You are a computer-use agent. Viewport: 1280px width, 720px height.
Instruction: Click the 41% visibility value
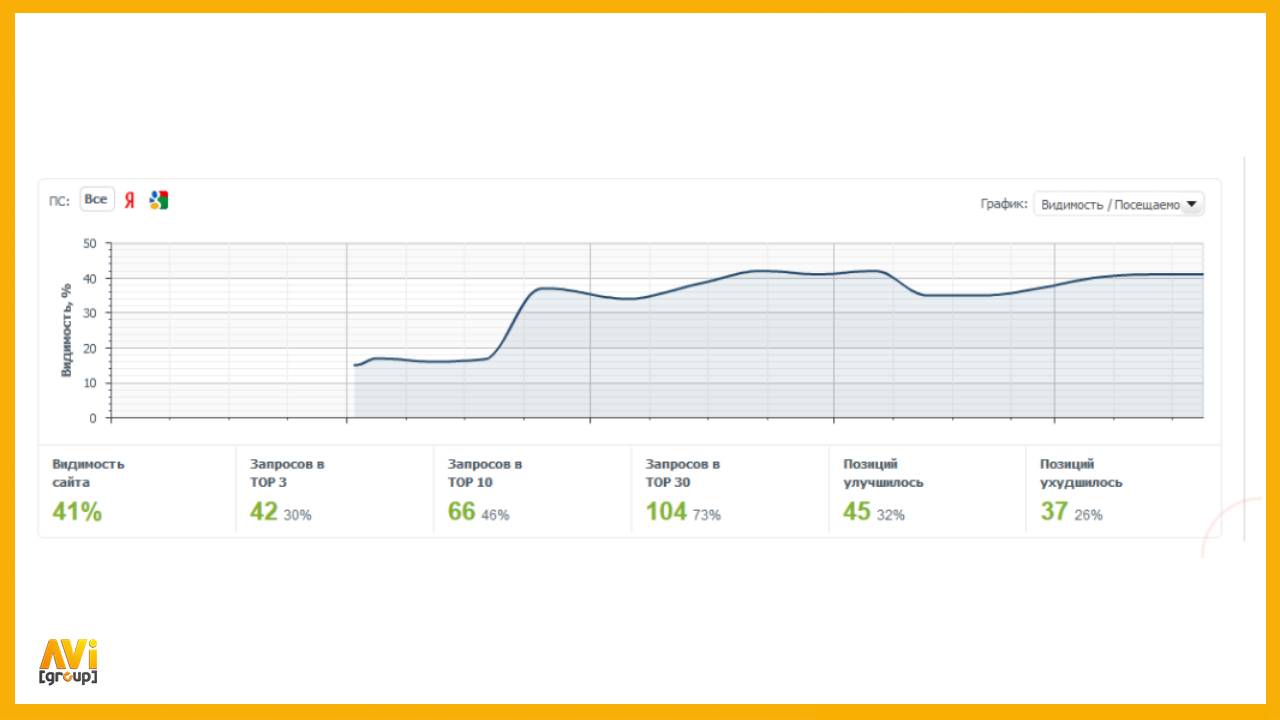point(77,512)
